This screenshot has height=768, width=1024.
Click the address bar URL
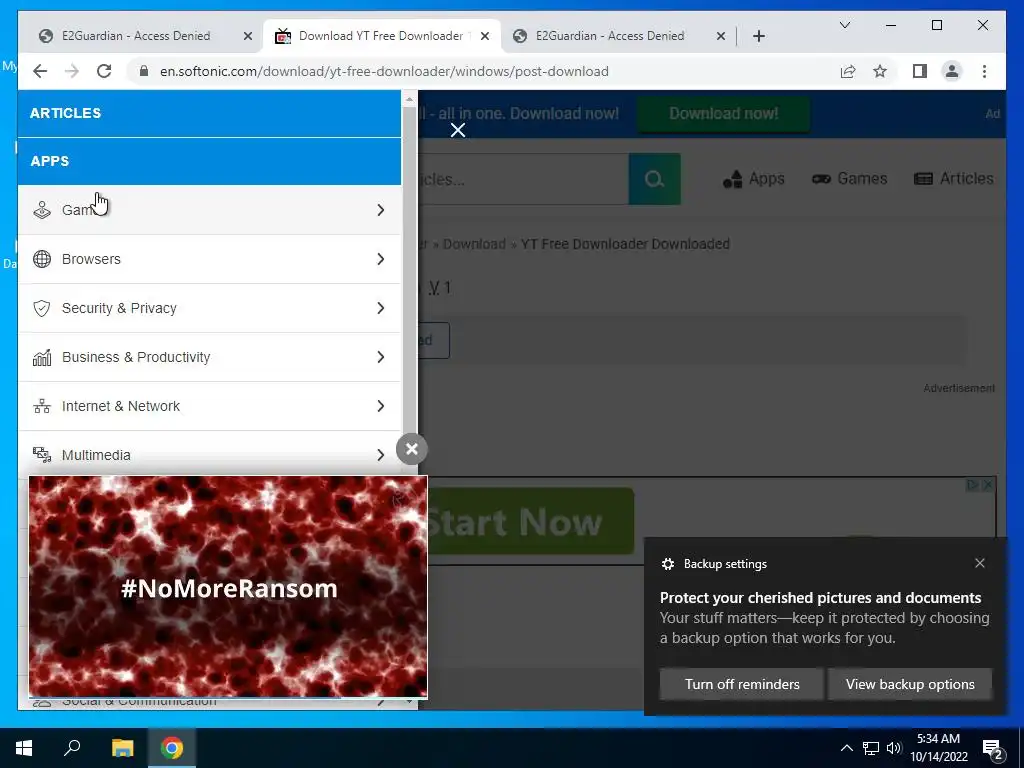(384, 71)
